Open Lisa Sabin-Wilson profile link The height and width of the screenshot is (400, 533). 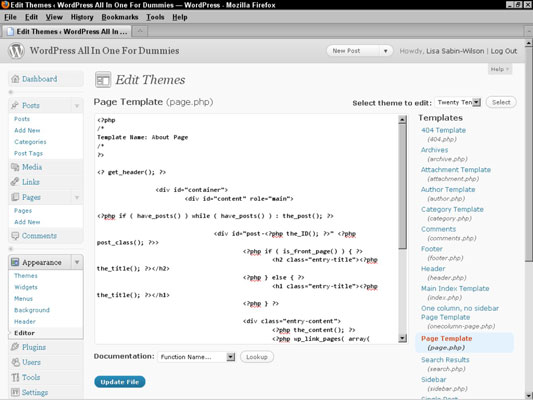tap(455, 51)
